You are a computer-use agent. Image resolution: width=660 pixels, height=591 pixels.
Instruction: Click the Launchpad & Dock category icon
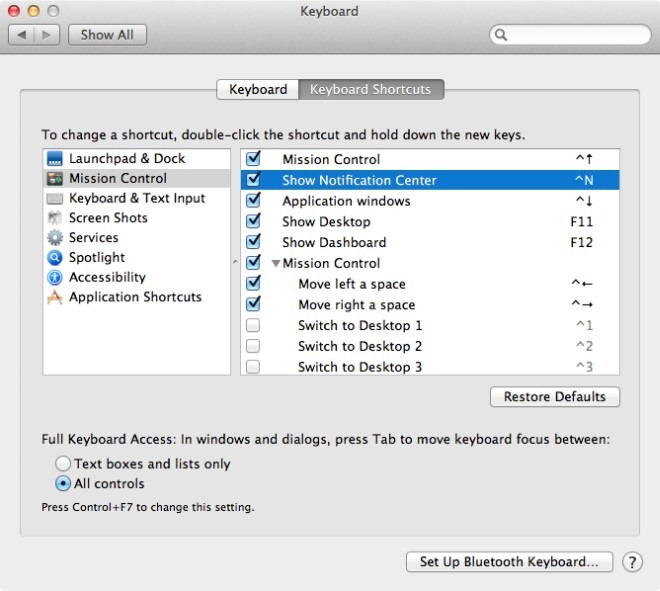tap(55, 159)
